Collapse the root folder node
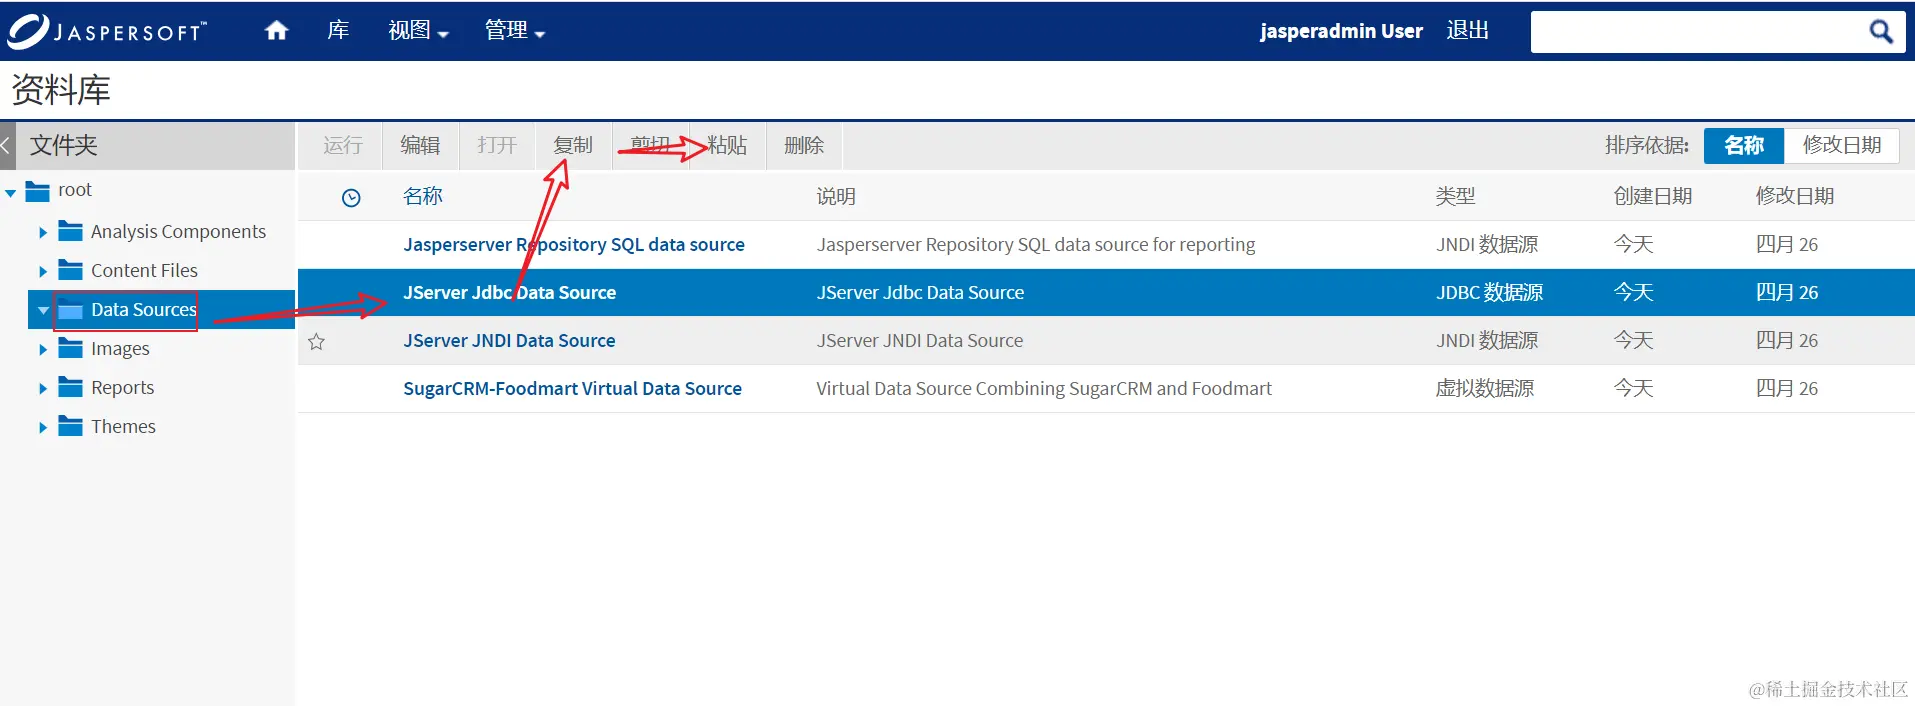The height and width of the screenshot is (706, 1915). (x=11, y=192)
